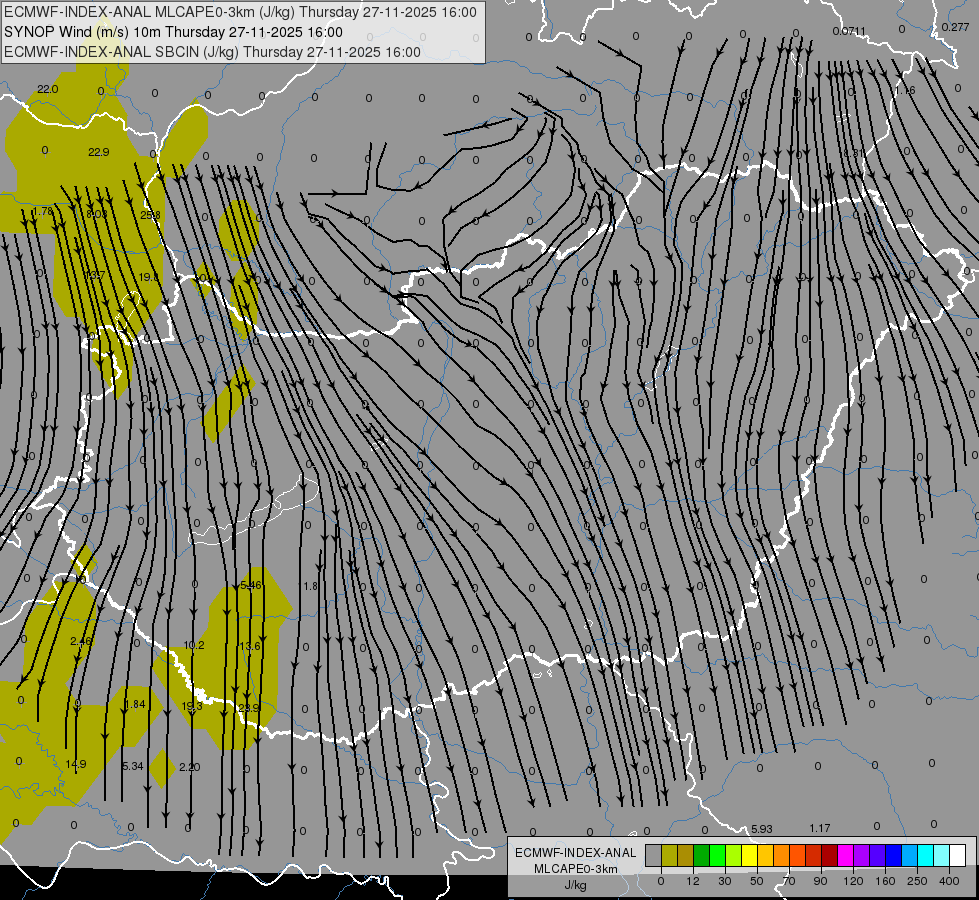Click the map value 22.0
Viewport: 979px width, 900px height.
(47, 89)
